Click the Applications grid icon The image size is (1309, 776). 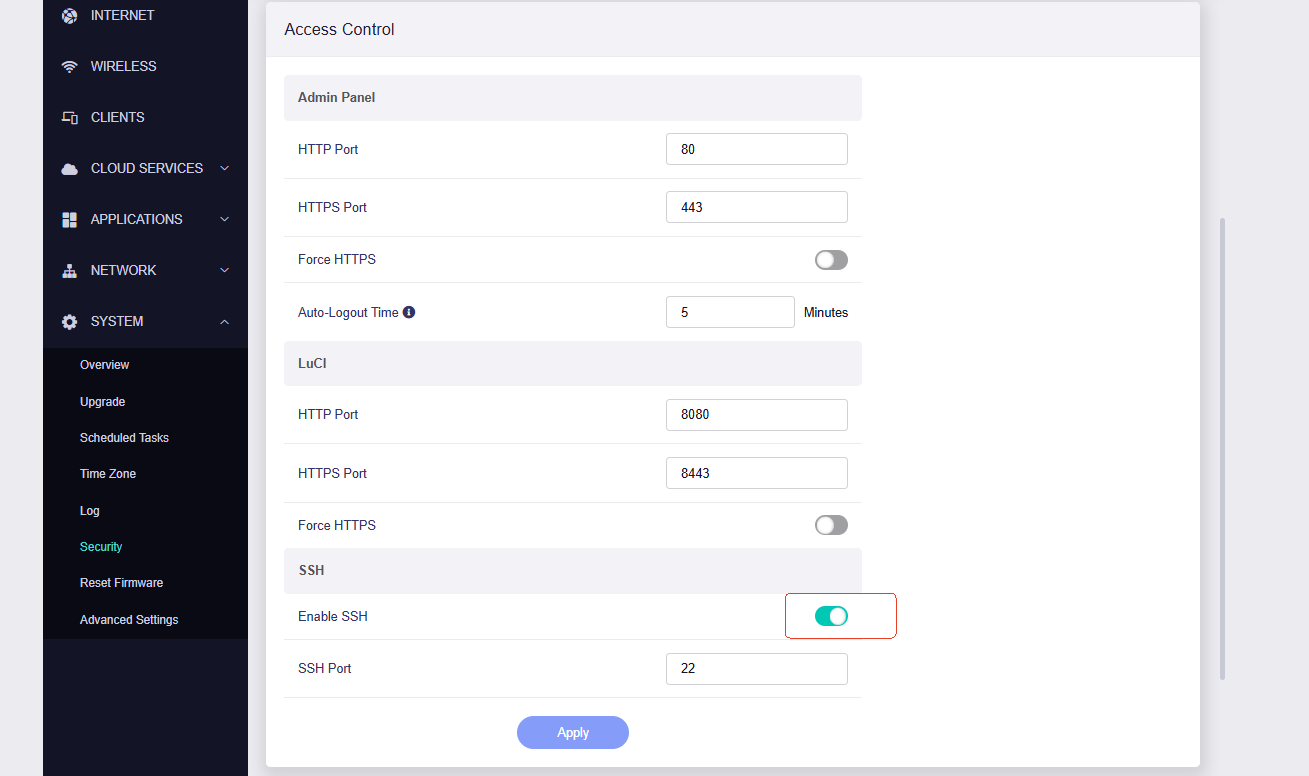(x=69, y=220)
